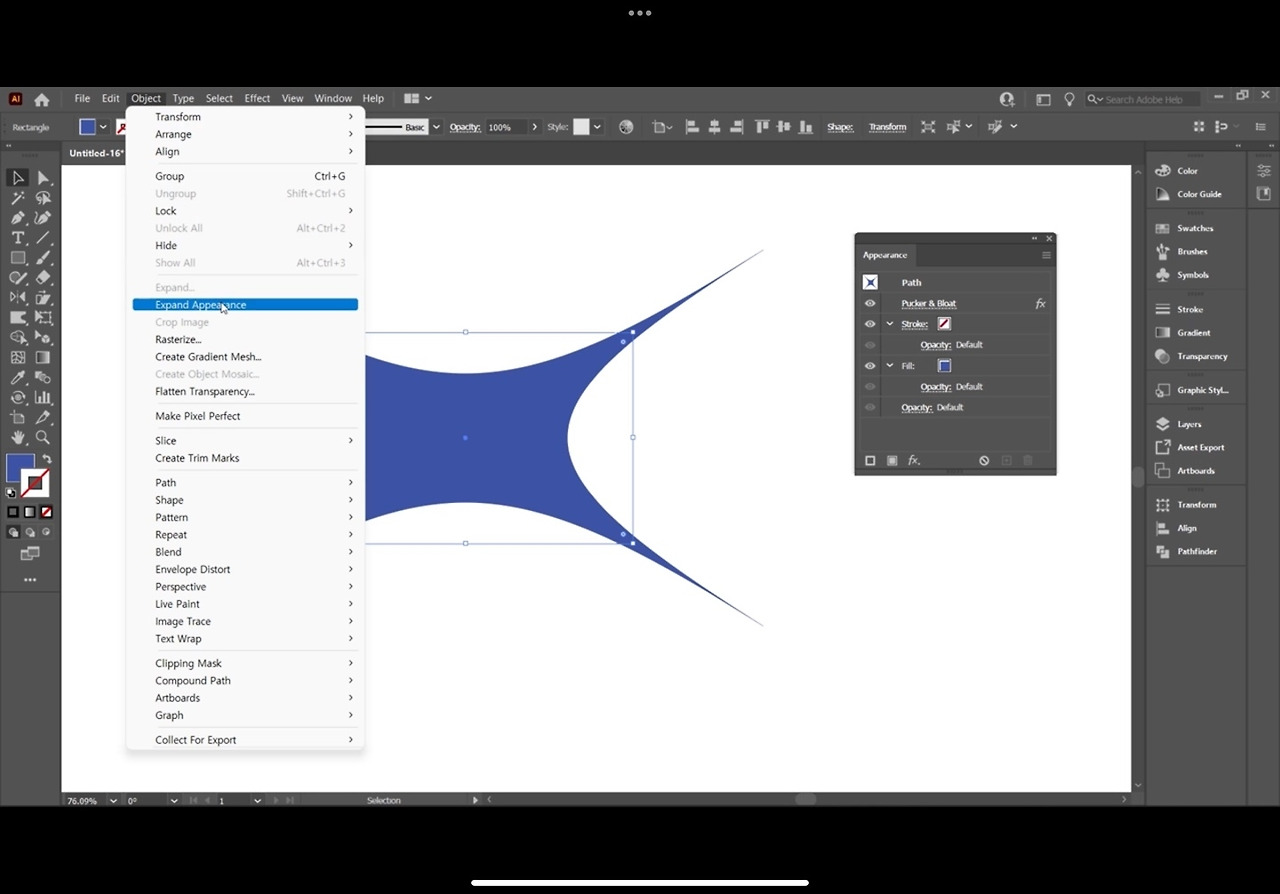Open Appearance panel menu

pos(1046,255)
